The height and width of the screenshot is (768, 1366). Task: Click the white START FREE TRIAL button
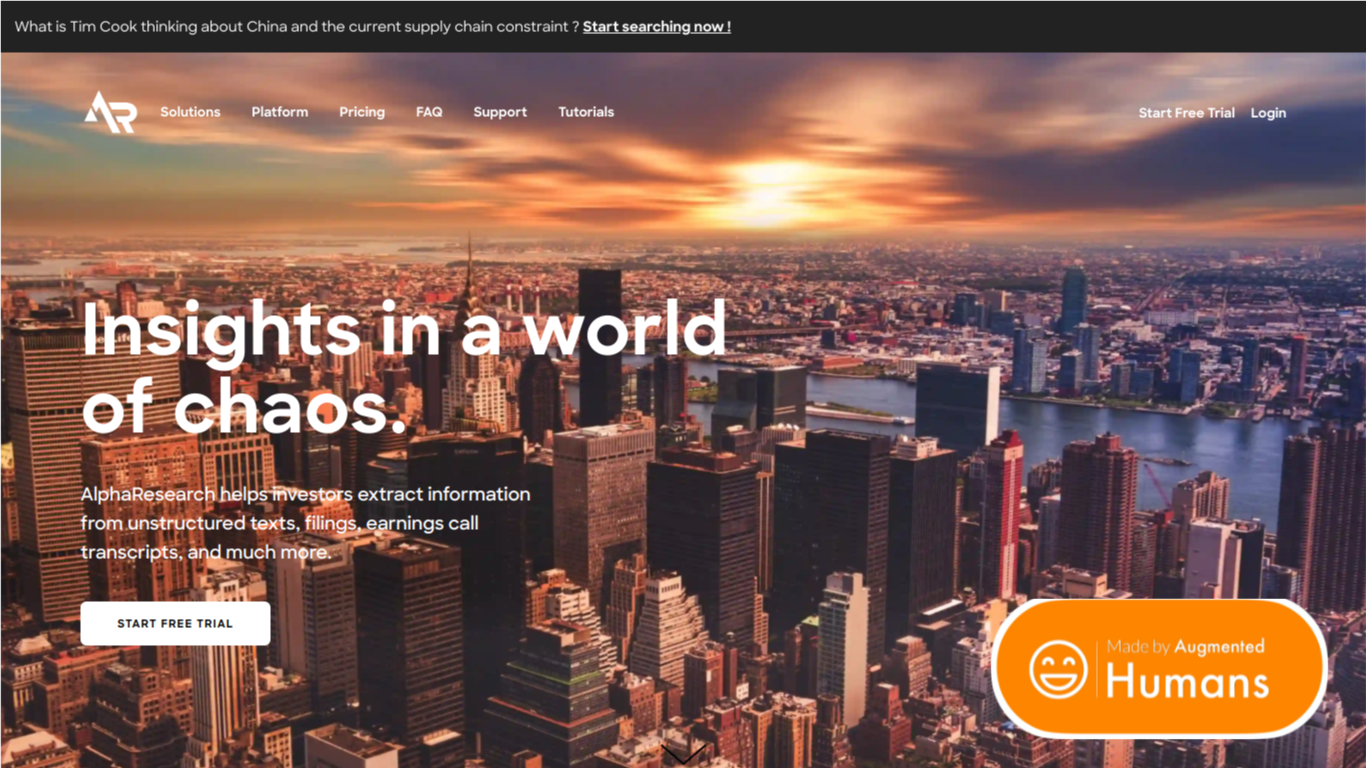tap(175, 623)
